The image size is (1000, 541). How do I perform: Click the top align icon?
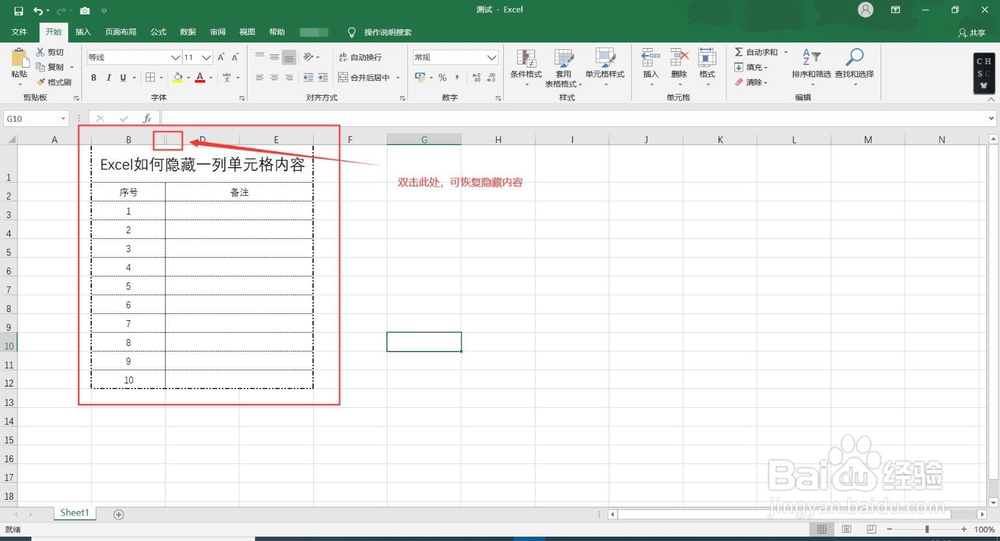[x=260, y=57]
